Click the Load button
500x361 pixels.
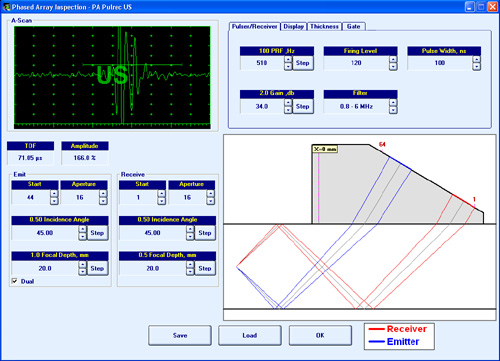250,335
